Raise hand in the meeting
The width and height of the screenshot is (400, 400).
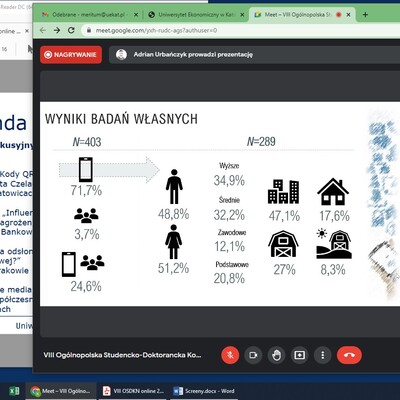coord(276,355)
